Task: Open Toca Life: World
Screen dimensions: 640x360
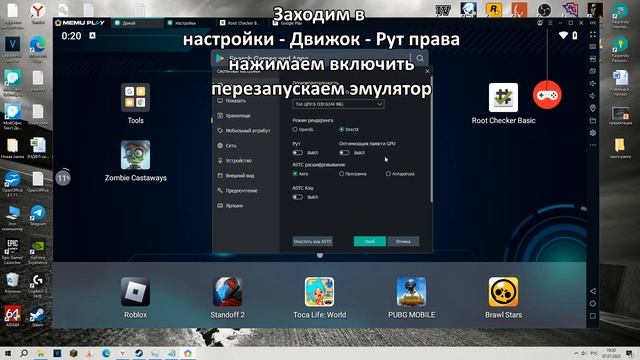Action: coord(320,292)
